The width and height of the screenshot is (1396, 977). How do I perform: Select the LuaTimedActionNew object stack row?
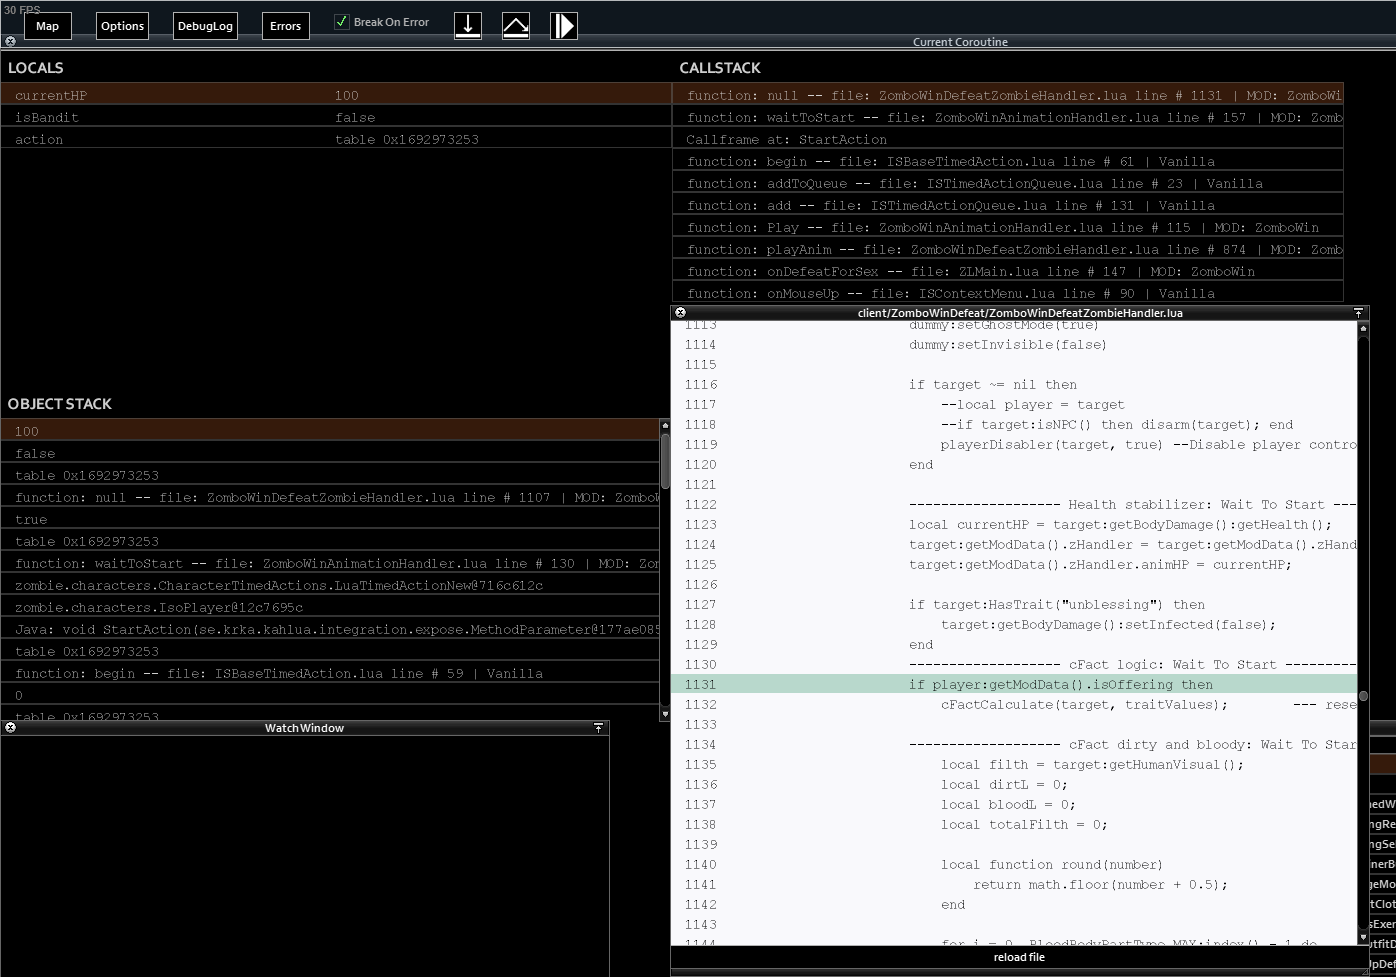pyautogui.click(x=330, y=585)
